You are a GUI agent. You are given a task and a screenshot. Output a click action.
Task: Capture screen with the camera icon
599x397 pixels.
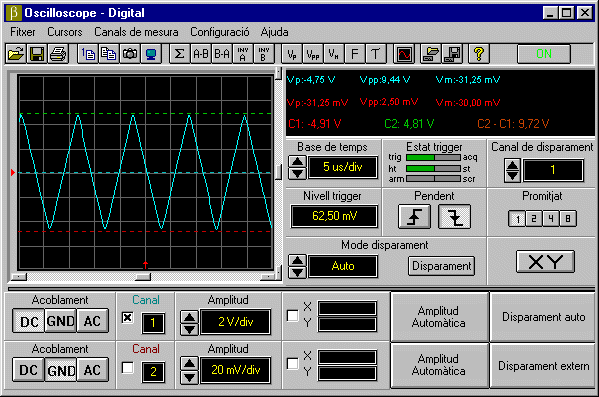130,54
